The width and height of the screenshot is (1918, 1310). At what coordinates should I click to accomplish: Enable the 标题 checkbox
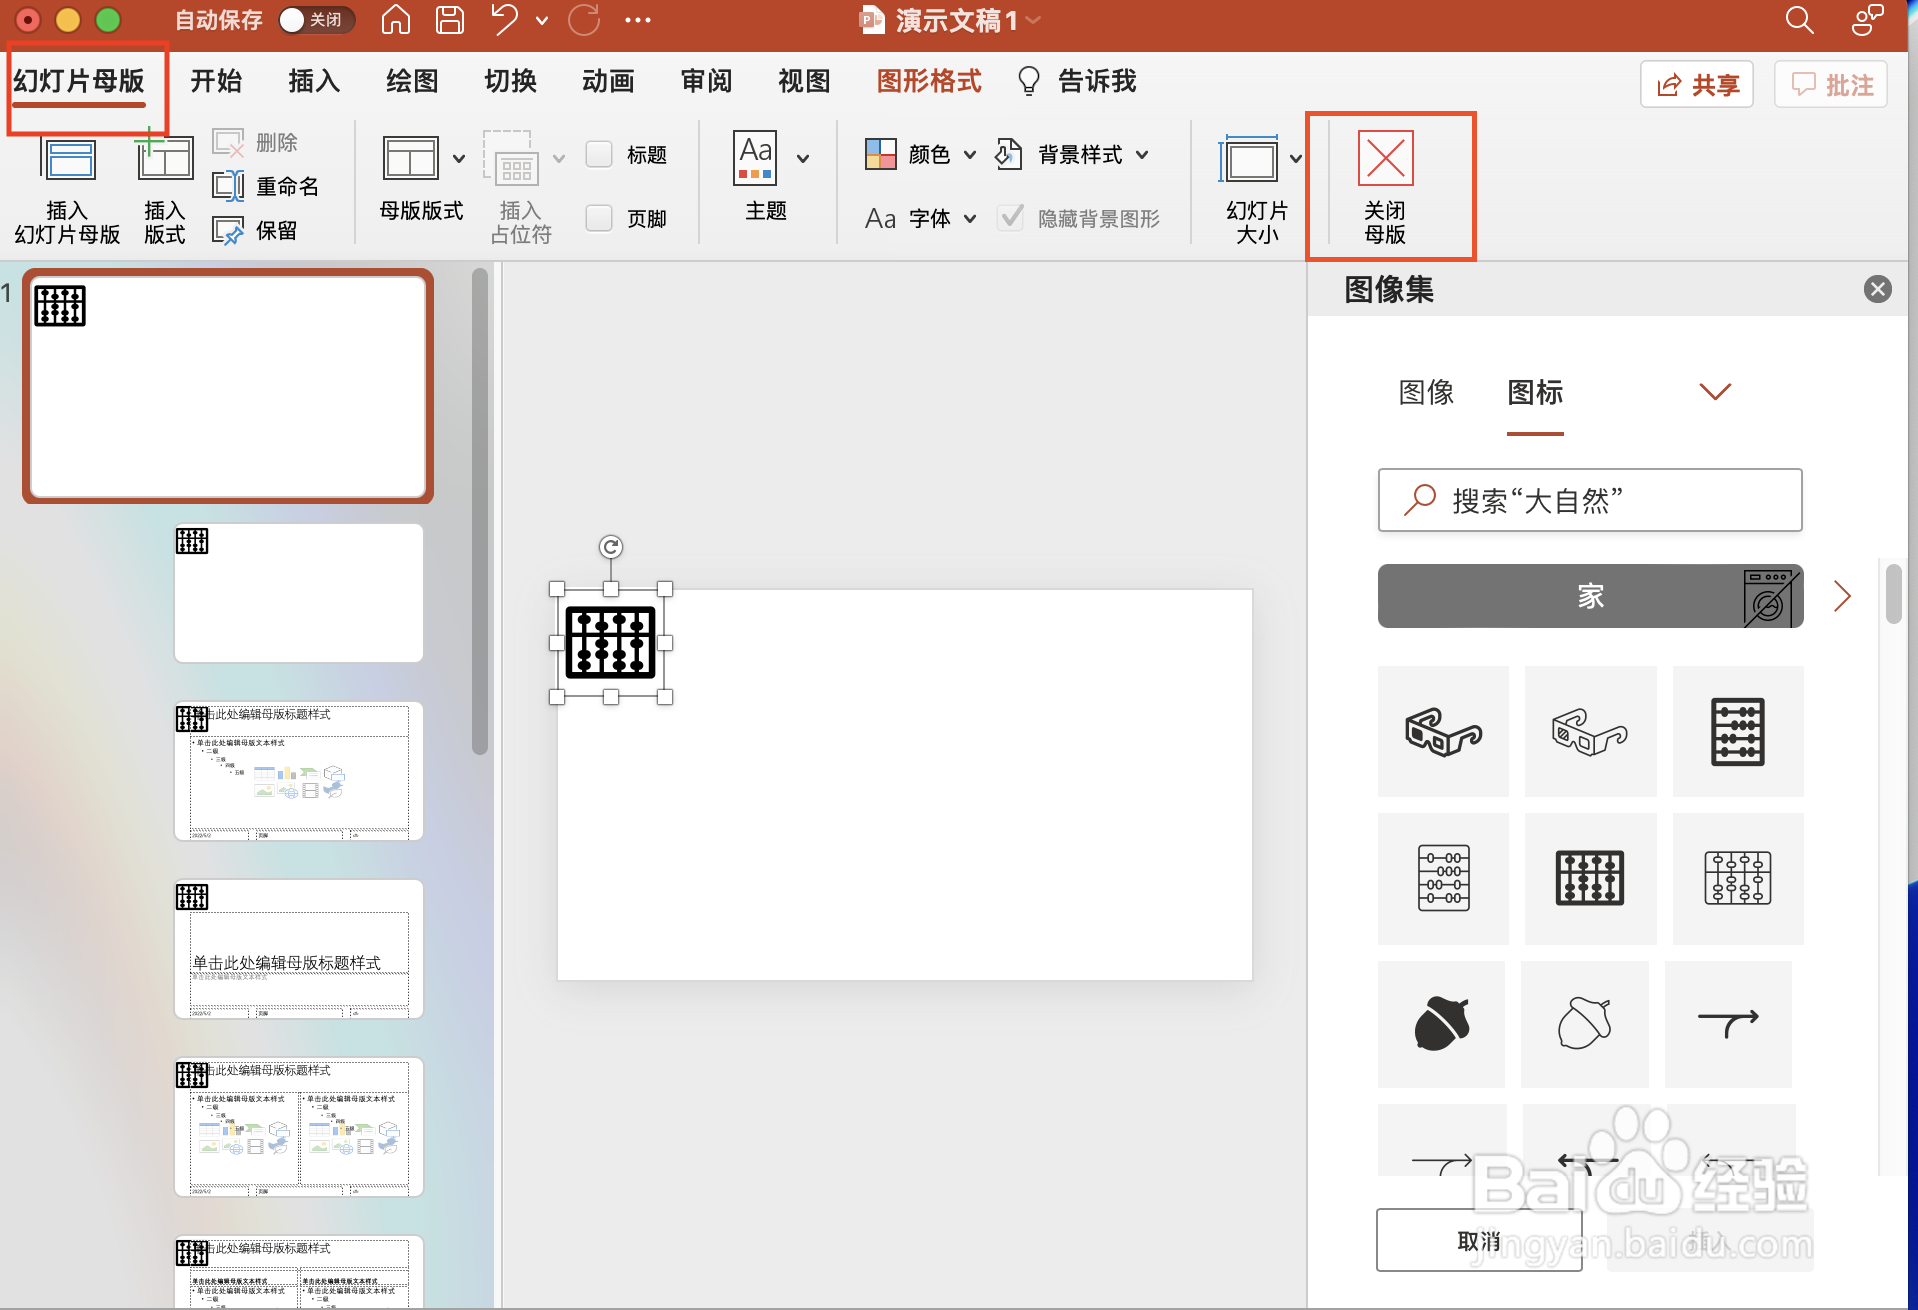599,154
